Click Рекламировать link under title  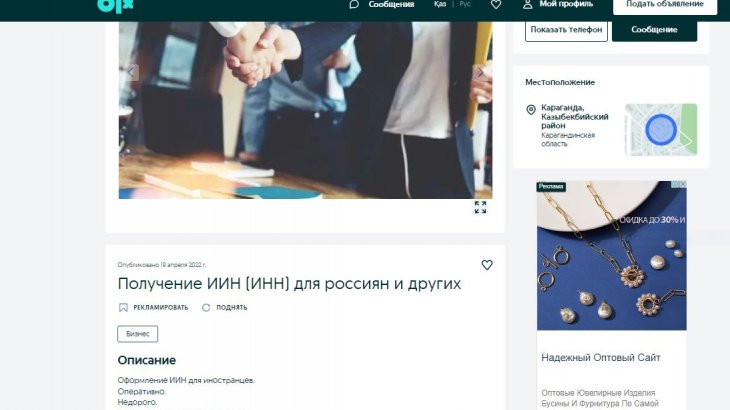pyautogui.click(x=154, y=308)
